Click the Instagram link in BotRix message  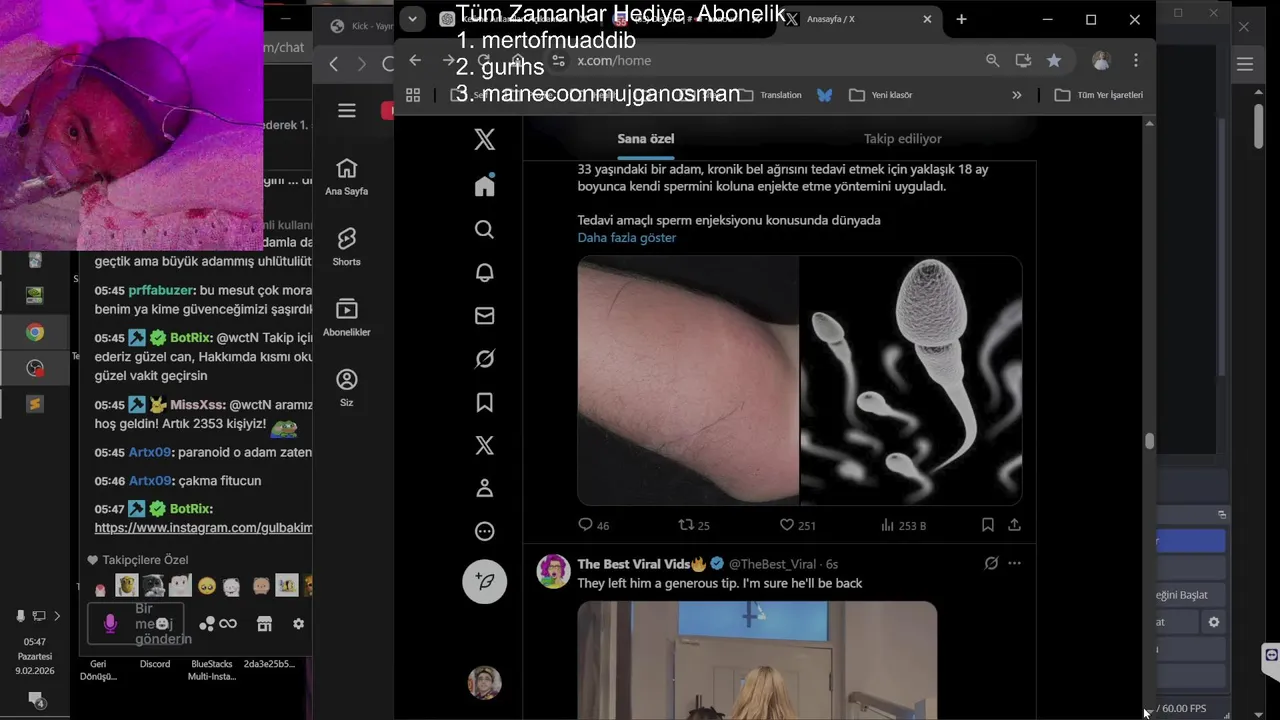point(203,528)
